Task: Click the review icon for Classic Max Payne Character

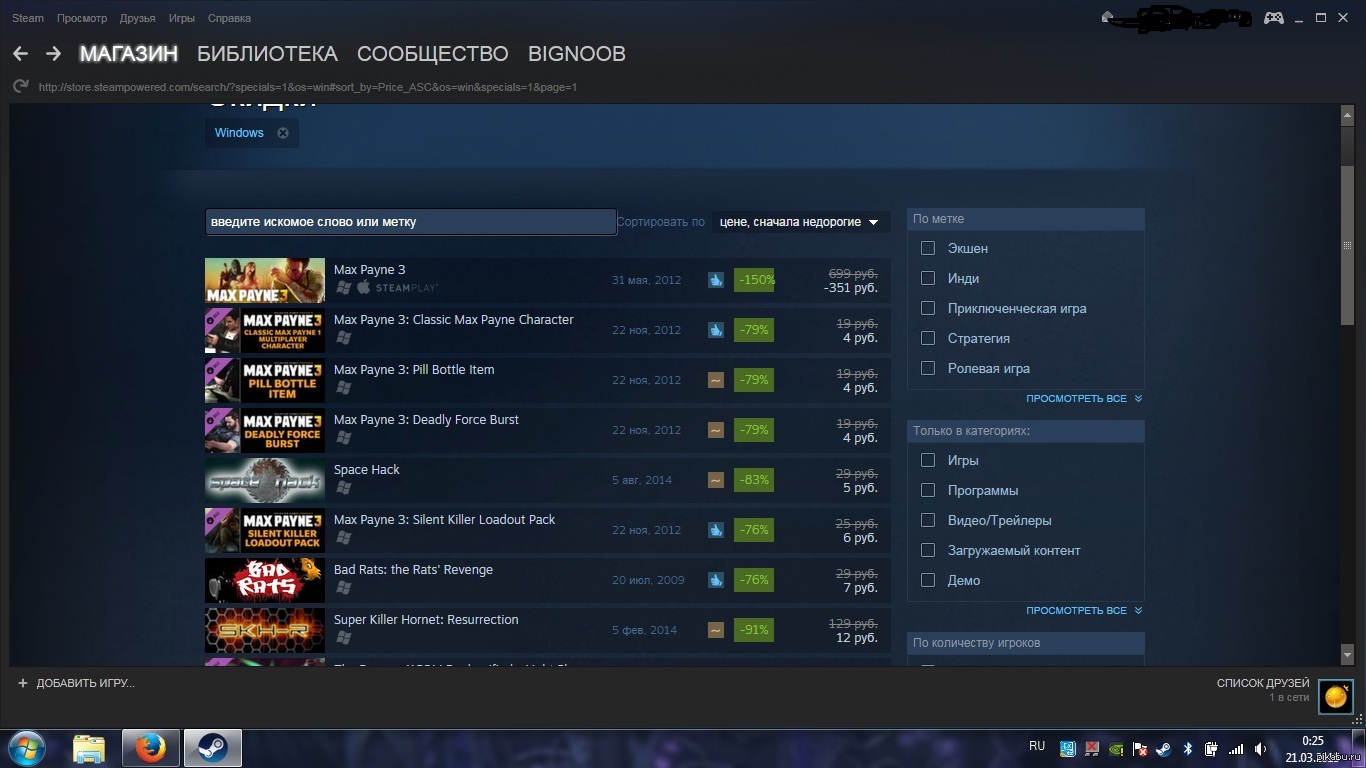Action: tap(716, 330)
